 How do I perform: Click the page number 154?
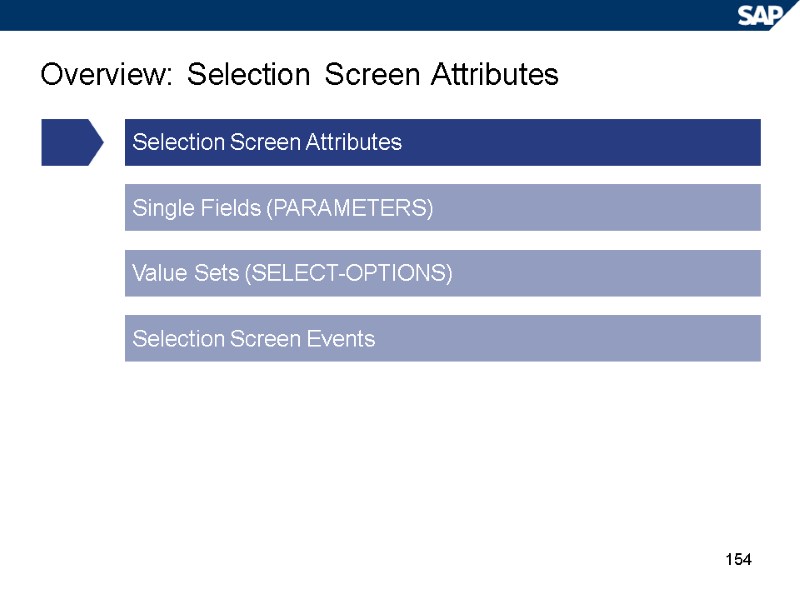coord(737,559)
